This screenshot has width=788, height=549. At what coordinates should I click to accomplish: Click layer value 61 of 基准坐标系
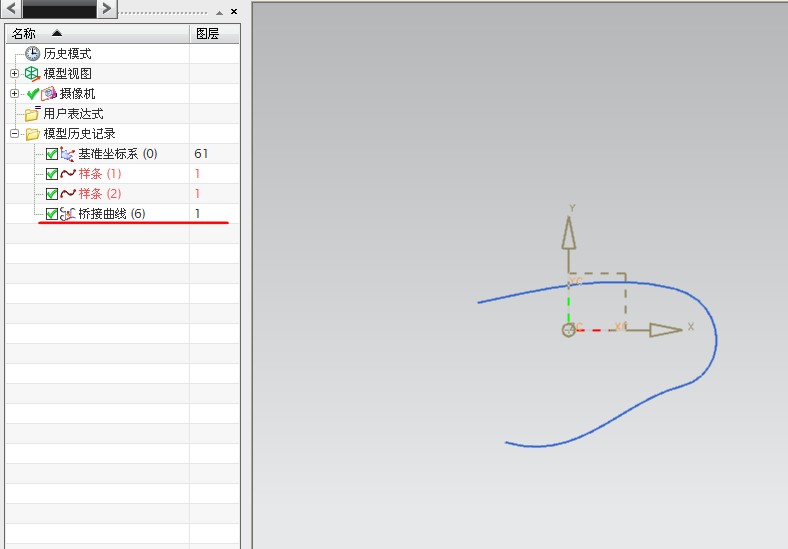pyautogui.click(x=201, y=154)
